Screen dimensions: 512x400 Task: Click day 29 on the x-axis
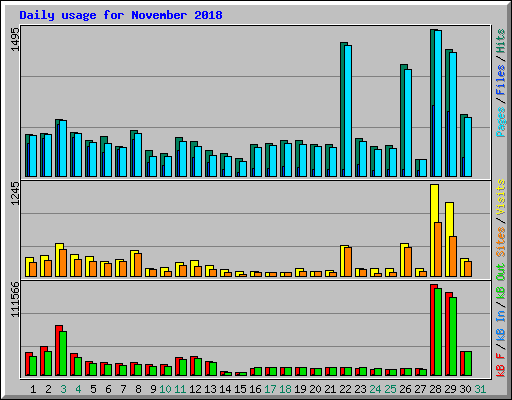[x=450, y=389]
